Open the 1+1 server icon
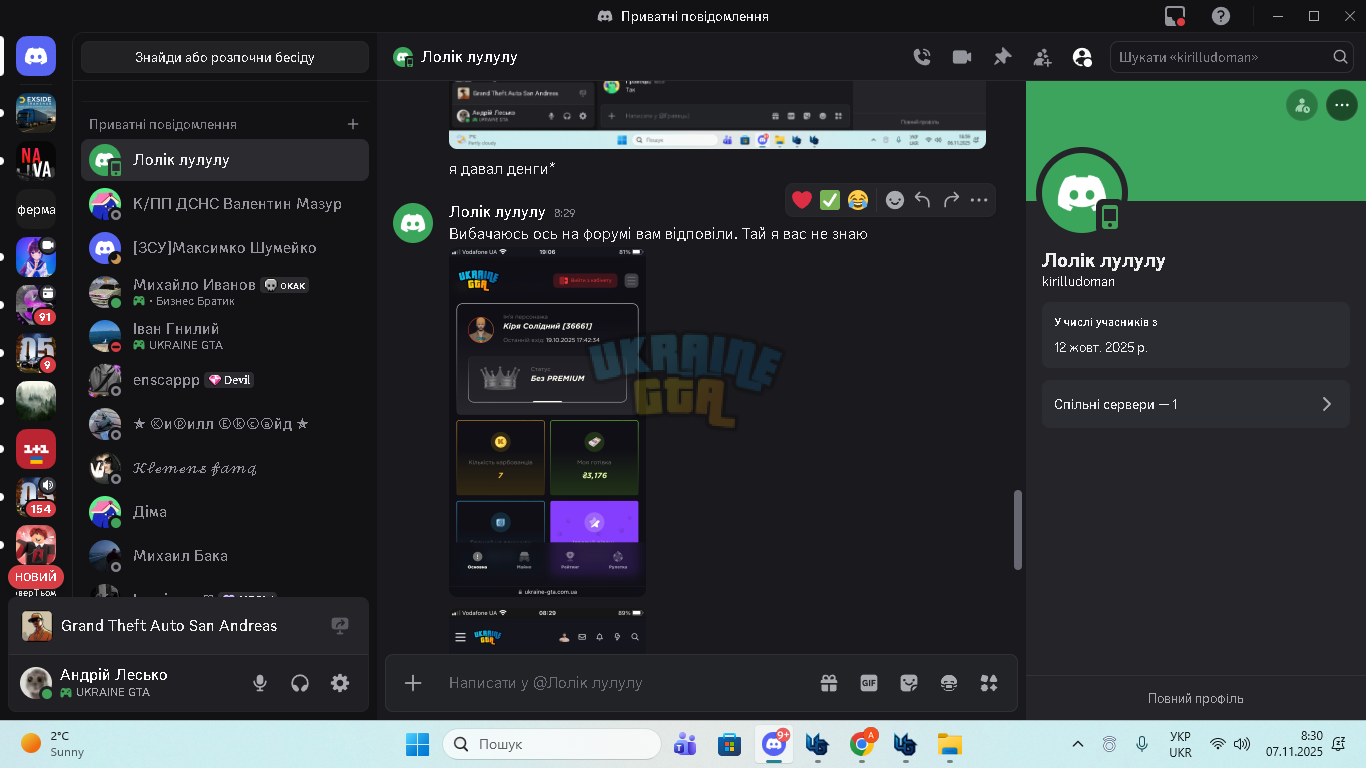The image size is (1366, 768). [36, 449]
